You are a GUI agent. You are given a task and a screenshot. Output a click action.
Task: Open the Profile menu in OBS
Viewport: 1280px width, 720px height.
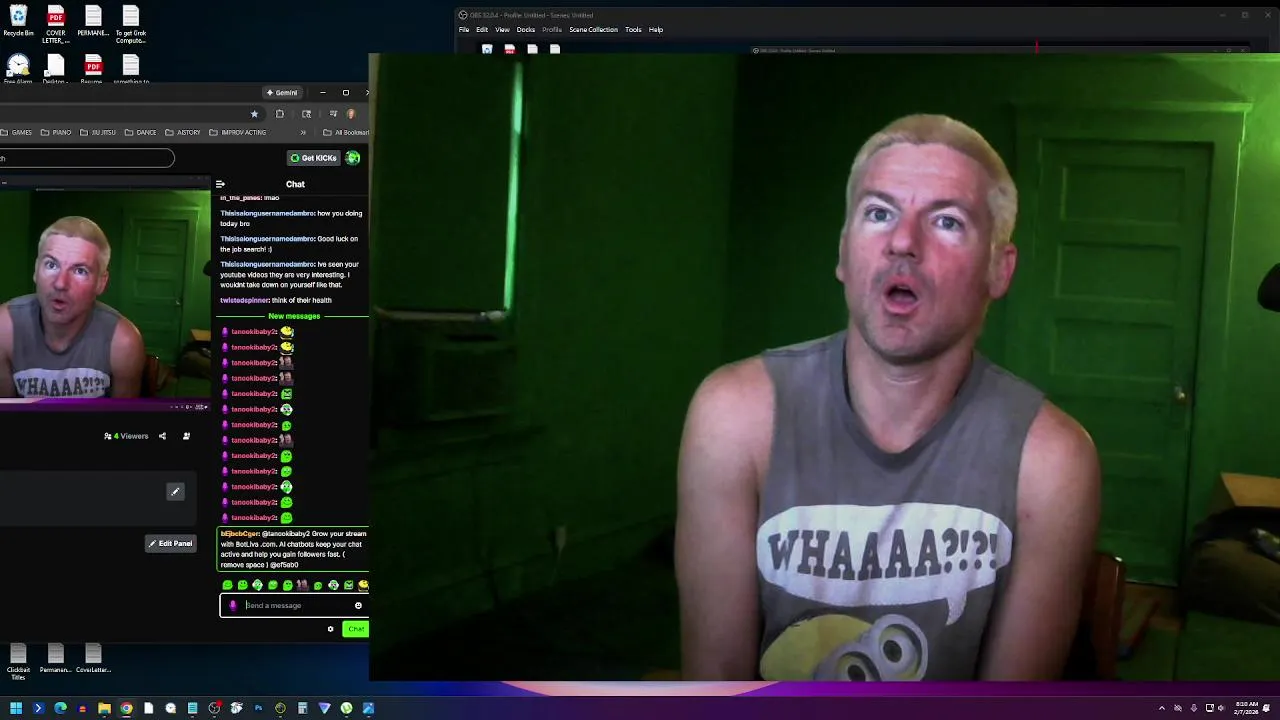pos(552,30)
